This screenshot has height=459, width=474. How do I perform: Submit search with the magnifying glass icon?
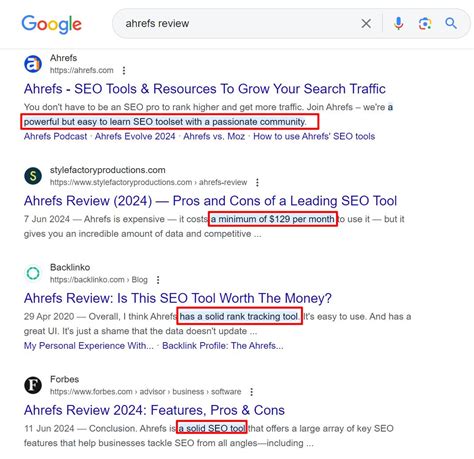(451, 23)
